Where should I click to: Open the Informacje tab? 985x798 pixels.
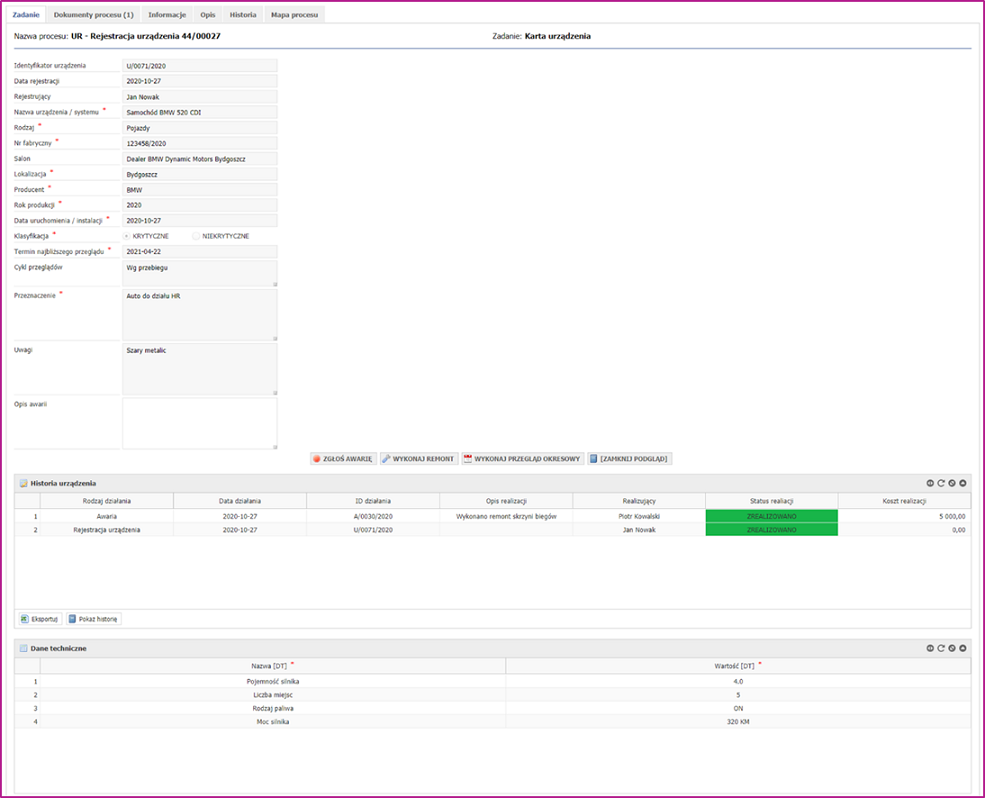coord(167,15)
